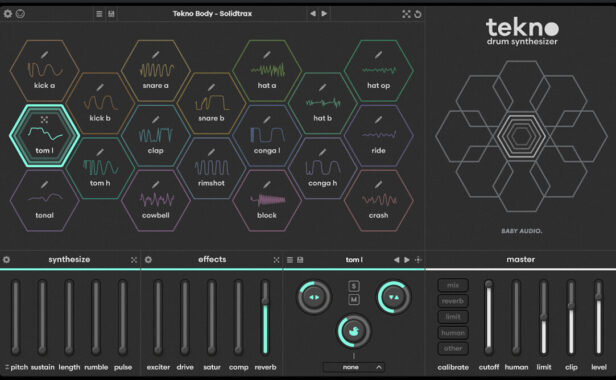Select the tonal drum pad

[x=44, y=201]
